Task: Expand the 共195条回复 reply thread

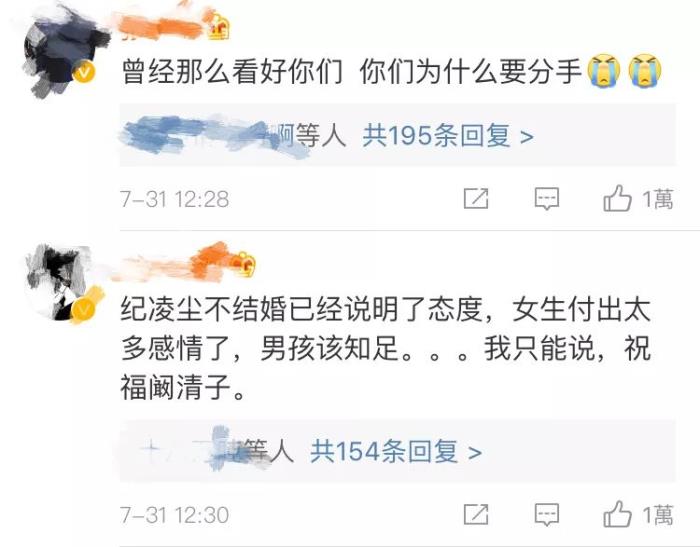Action: pyautogui.click(x=448, y=136)
